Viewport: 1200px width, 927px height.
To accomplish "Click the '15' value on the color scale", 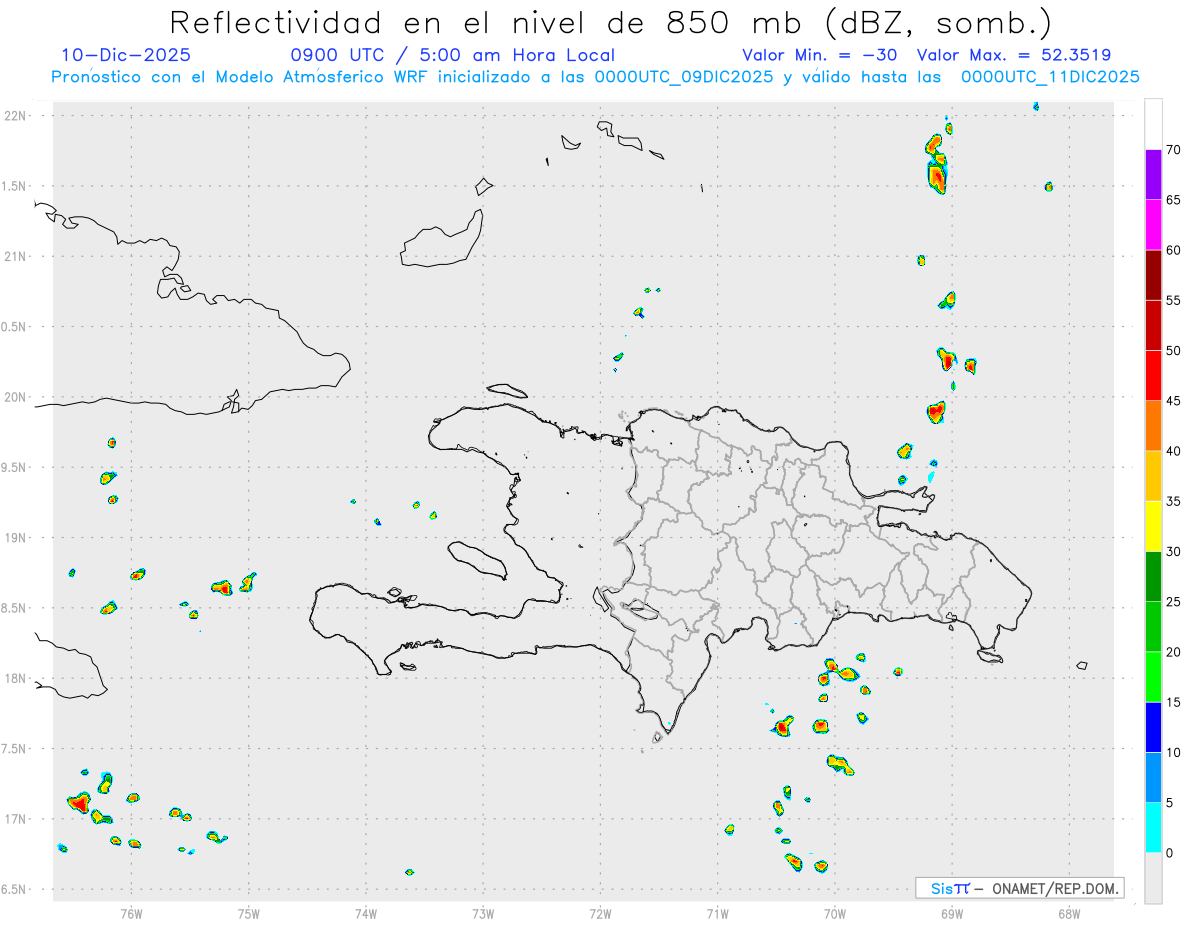I will pyautogui.click(x=1173, y=703).
